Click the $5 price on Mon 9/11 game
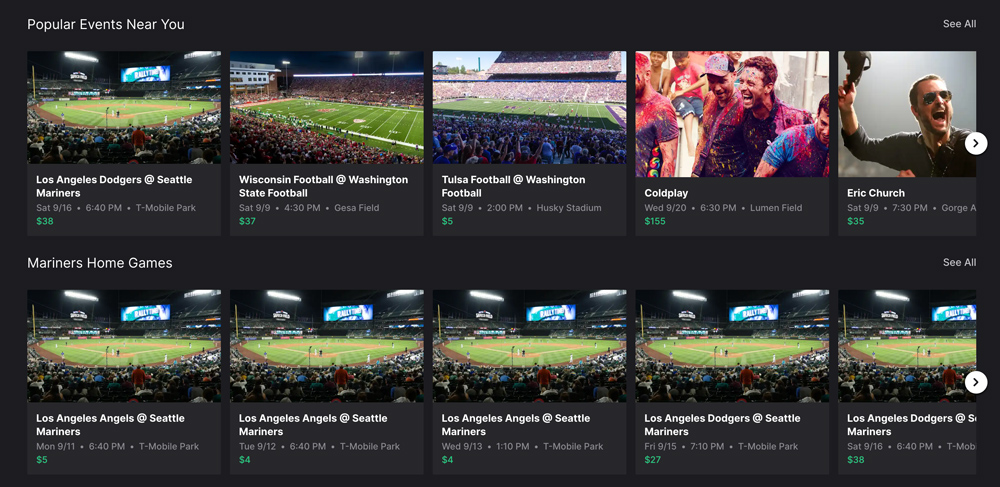The height and width of the screenshot is (487, 1000). tap(41, 460)
